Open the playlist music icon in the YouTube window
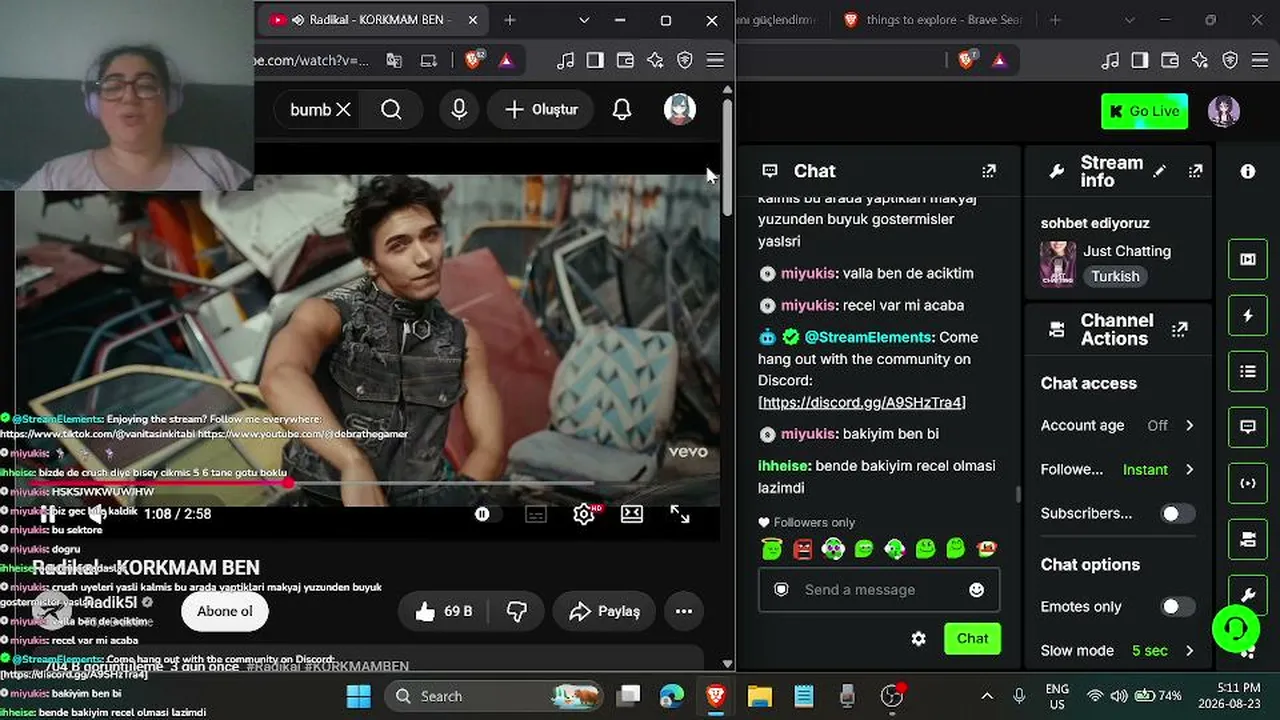Screen dimensions: 1280x720 point(565,61)
